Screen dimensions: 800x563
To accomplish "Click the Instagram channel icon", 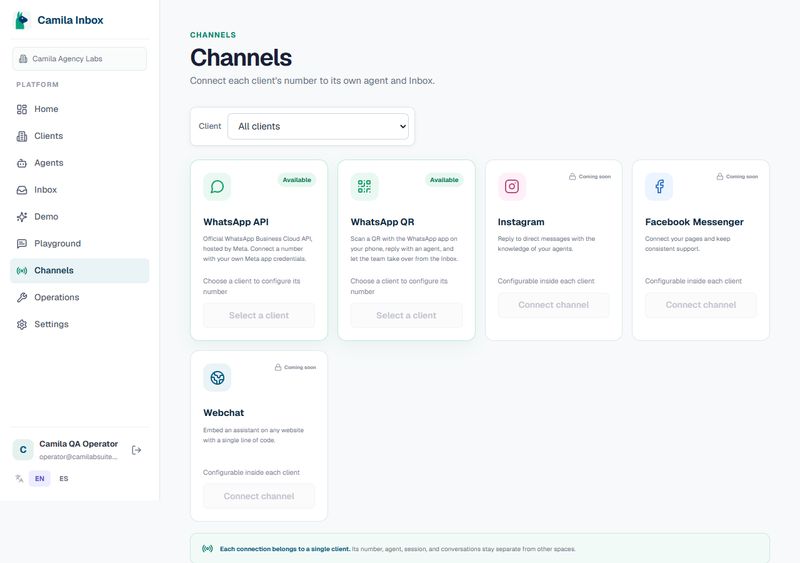I will pos(512,187).
